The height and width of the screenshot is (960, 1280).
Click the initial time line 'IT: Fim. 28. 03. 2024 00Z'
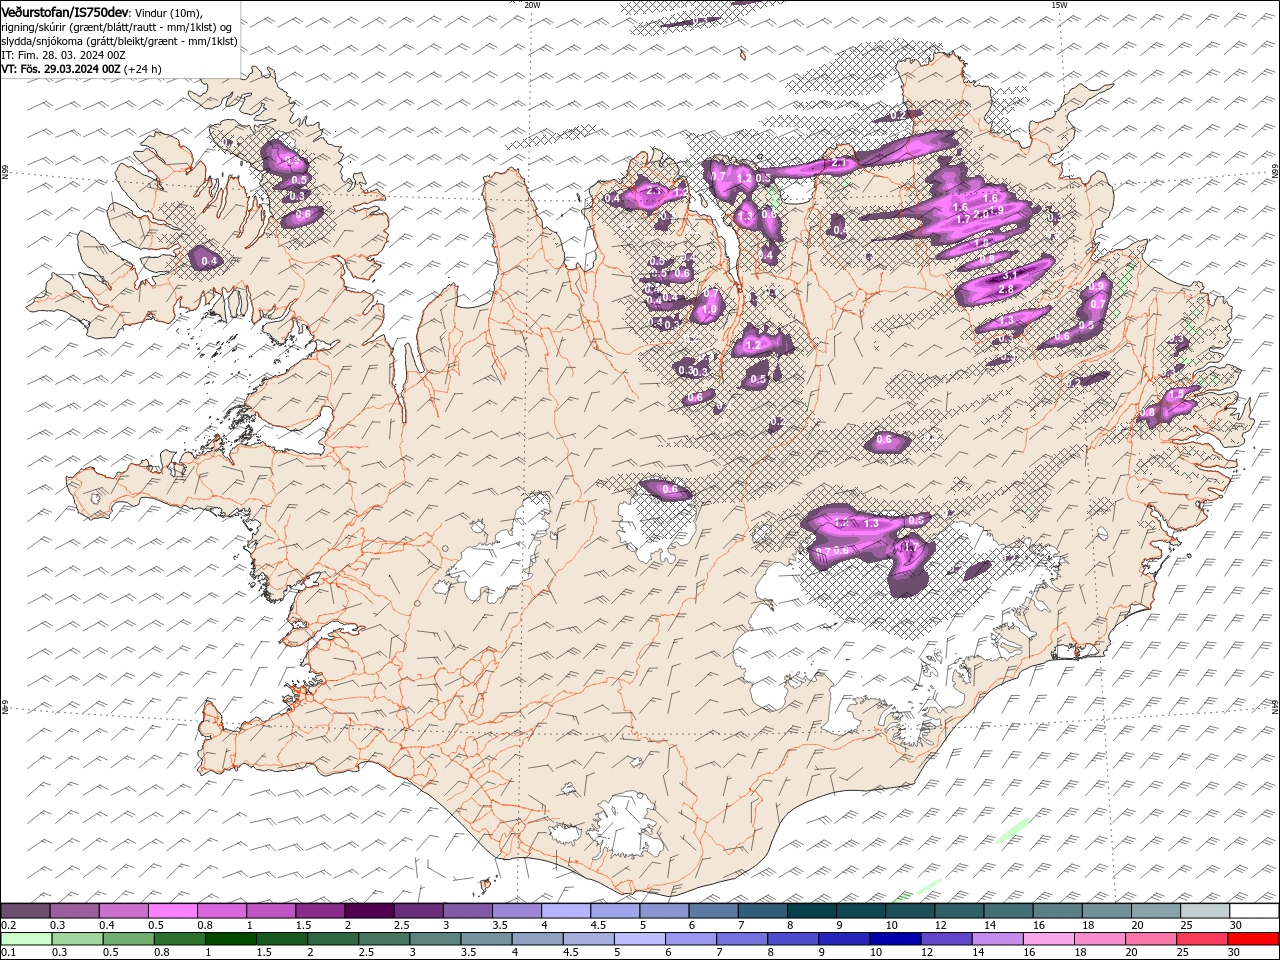[x=63, y=55]
